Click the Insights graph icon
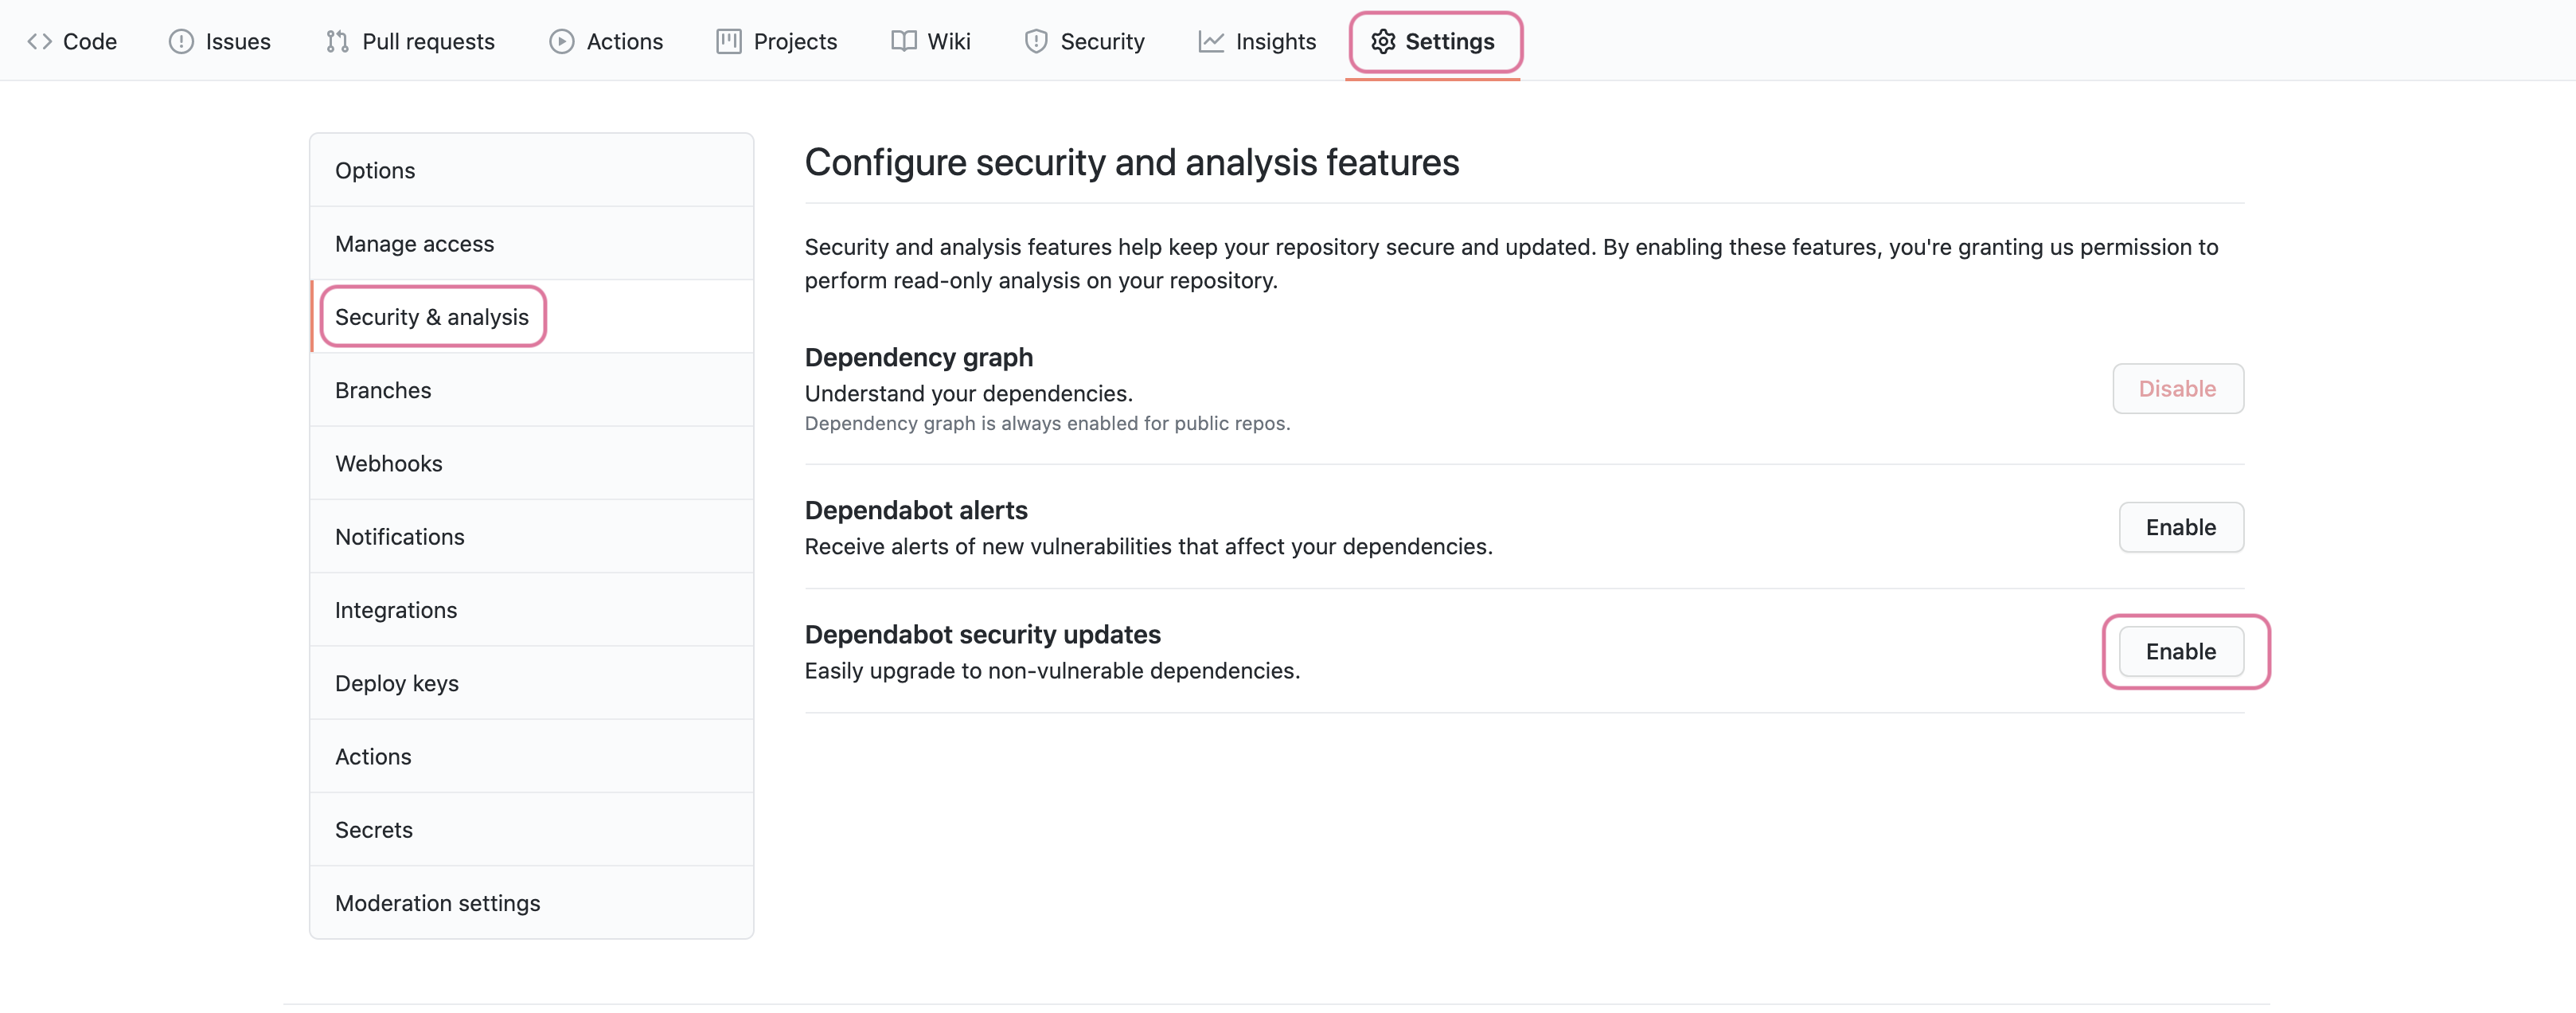This screenshot has width=2576, height=1013. [1210, 41]
